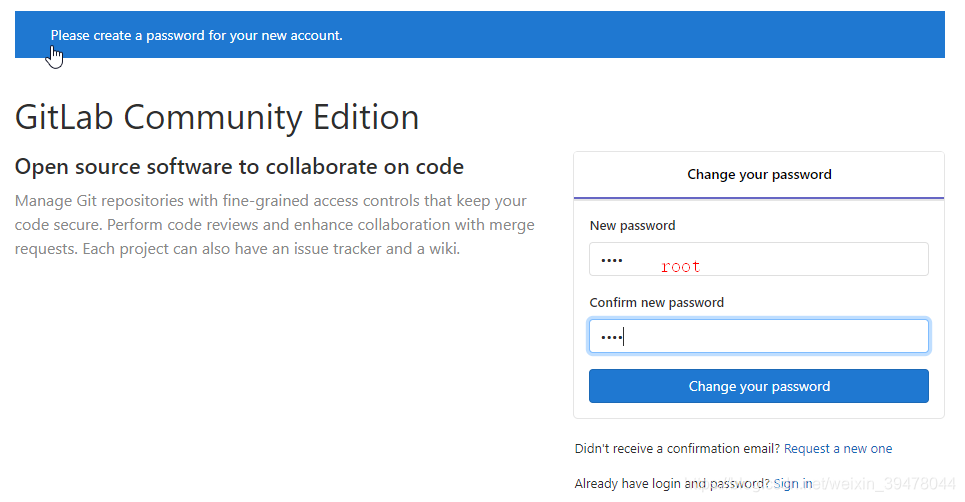This screenshot has height=502, width=965.
Task: Click the 'Confirm new password' label
Action: coord(657,303)
